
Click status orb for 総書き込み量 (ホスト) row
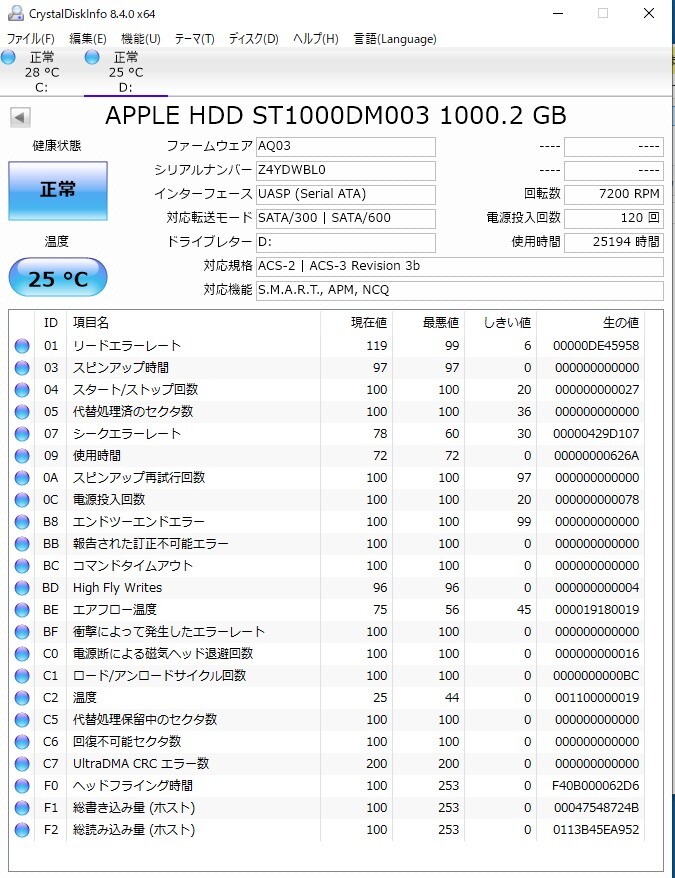(x=22, y=808)
